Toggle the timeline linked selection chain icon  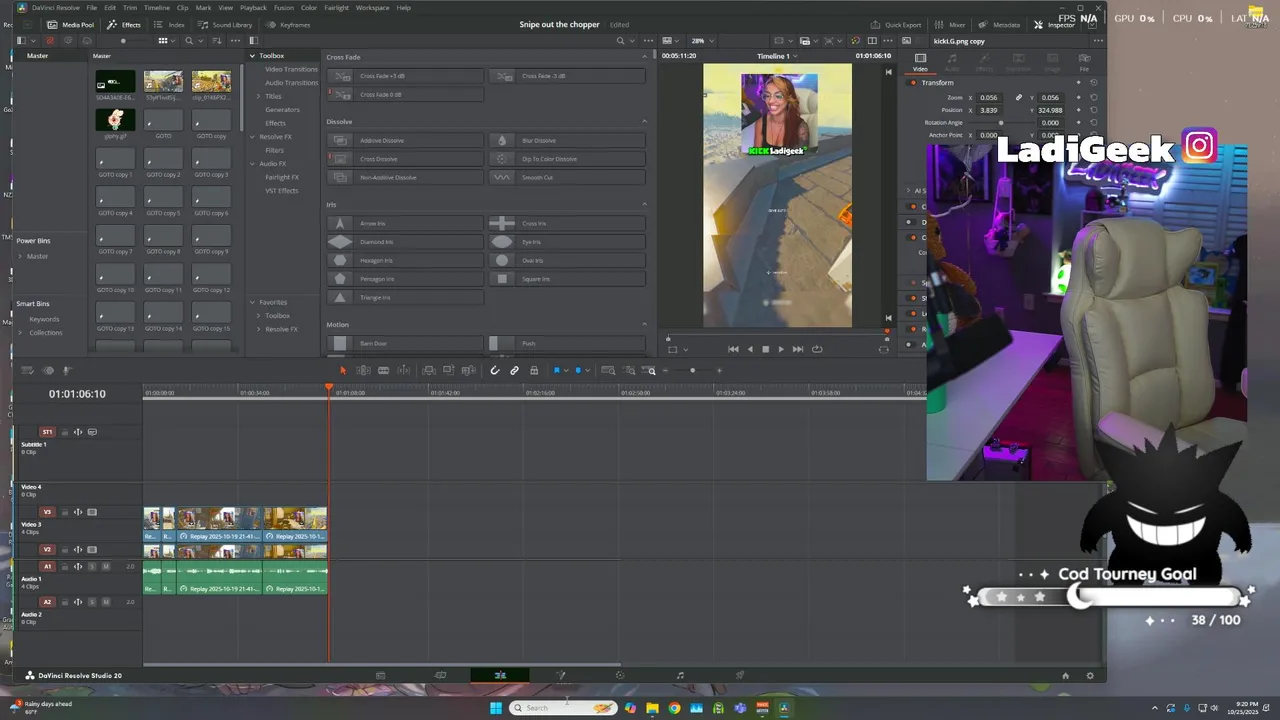tap(514, 371)
